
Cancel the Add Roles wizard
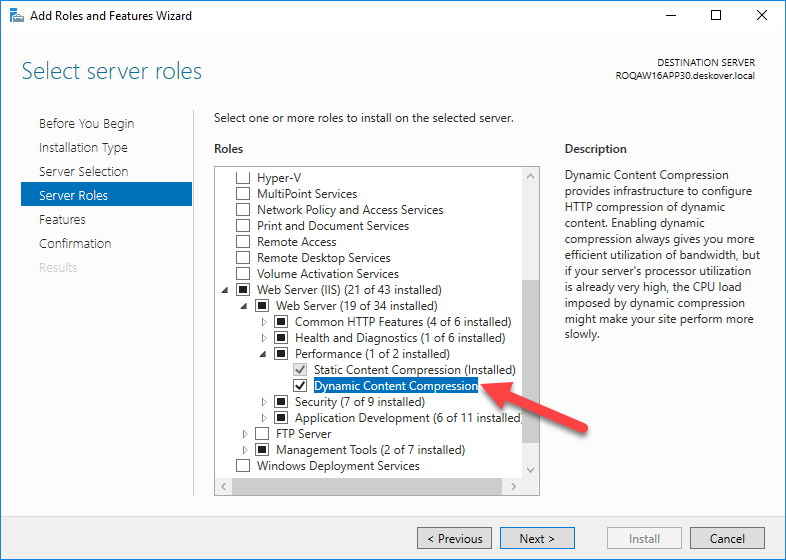[x=727, y=539]
